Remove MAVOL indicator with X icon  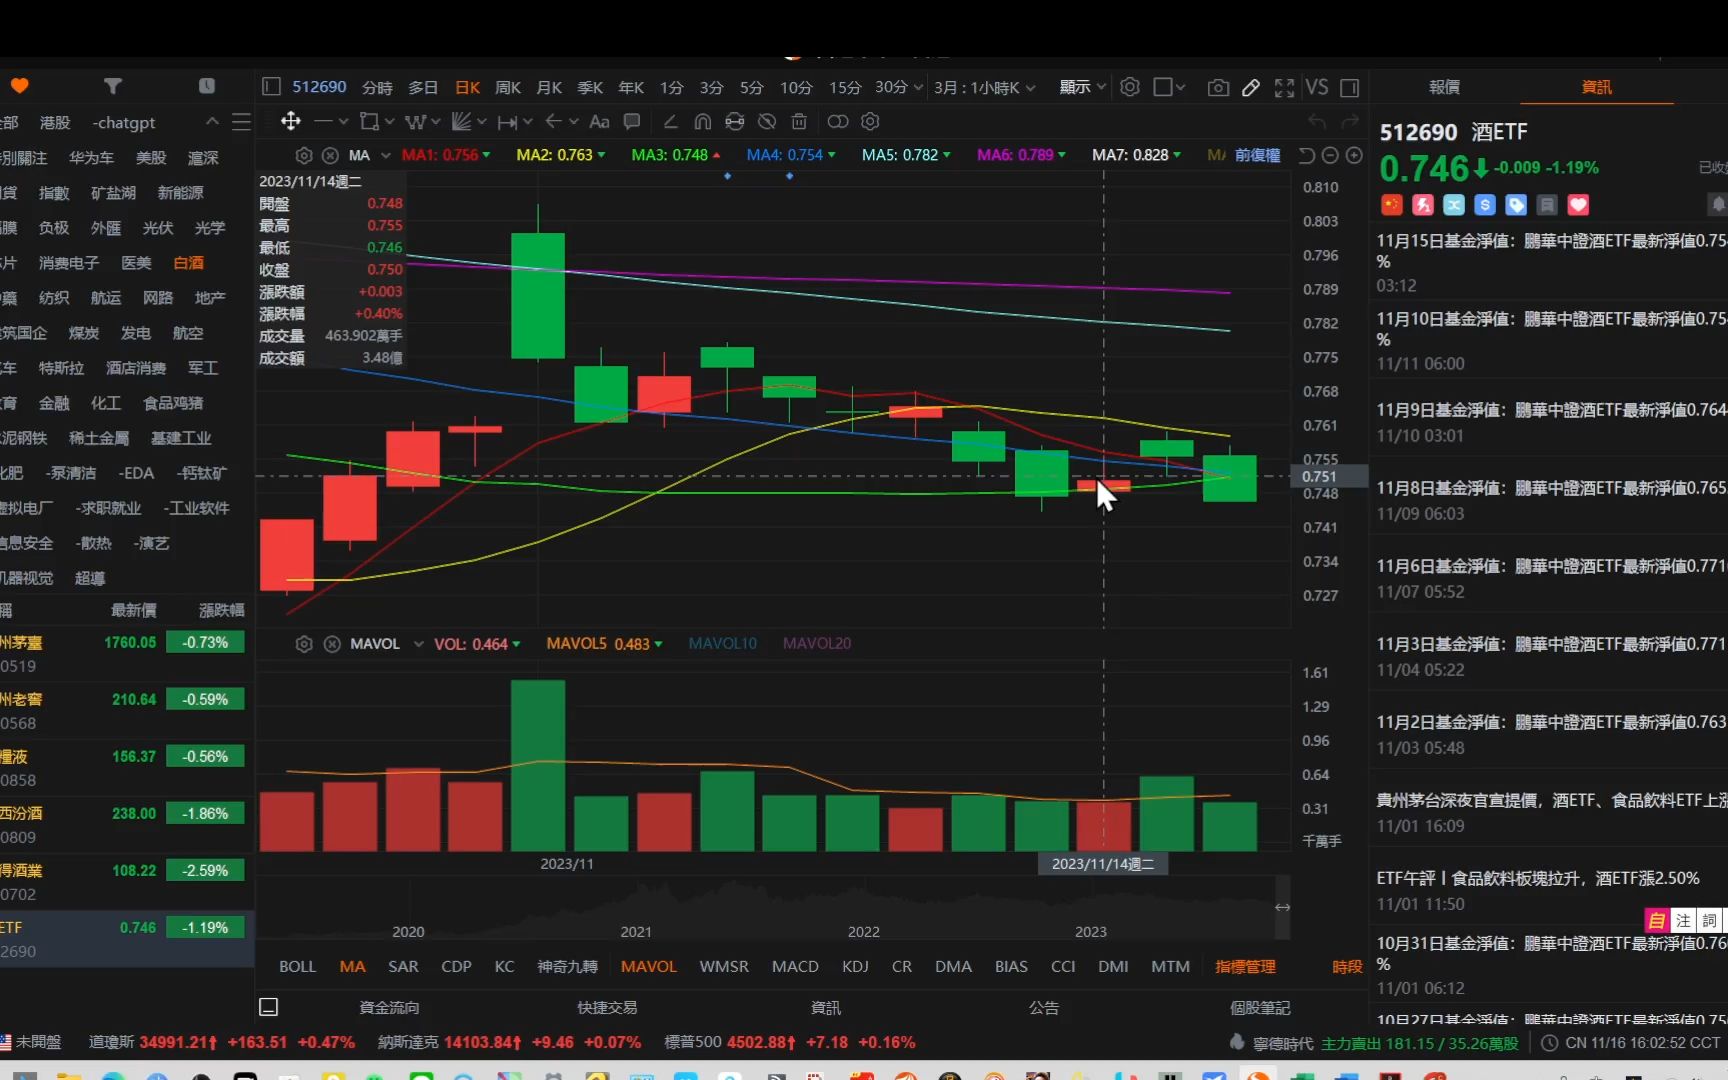point(332,644)
